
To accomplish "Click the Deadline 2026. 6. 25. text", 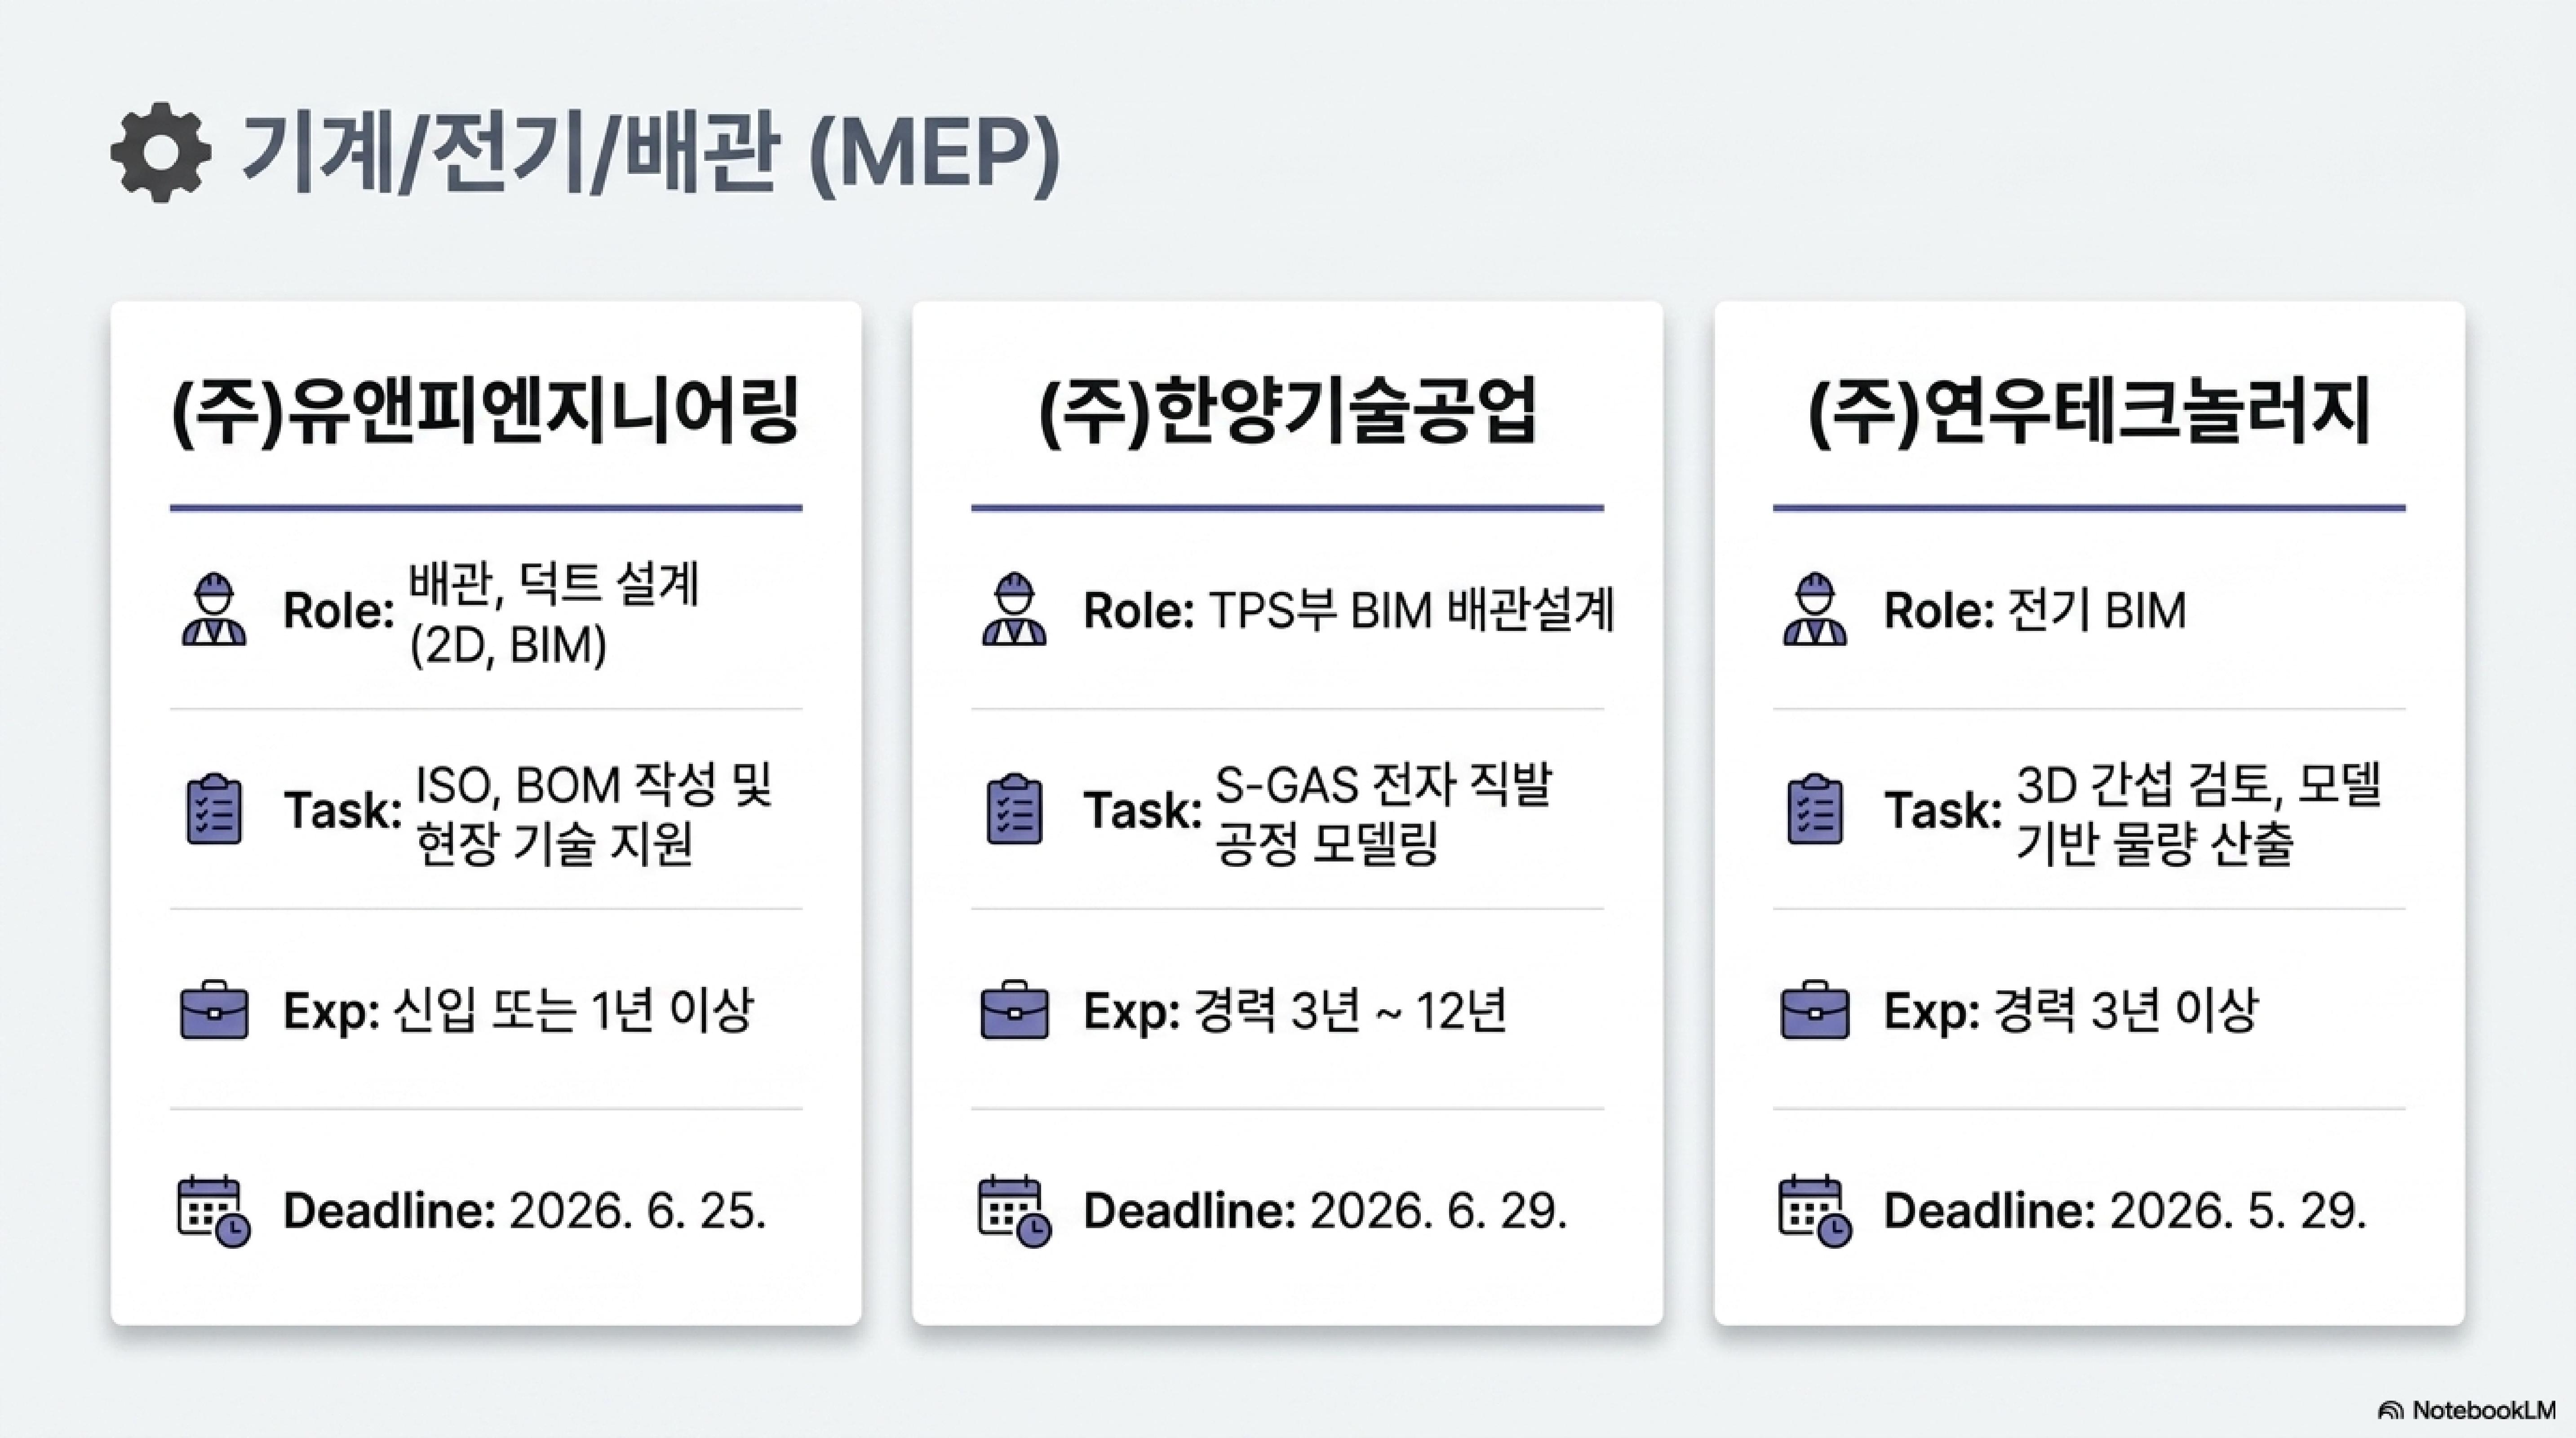I will coord(525,1211).
